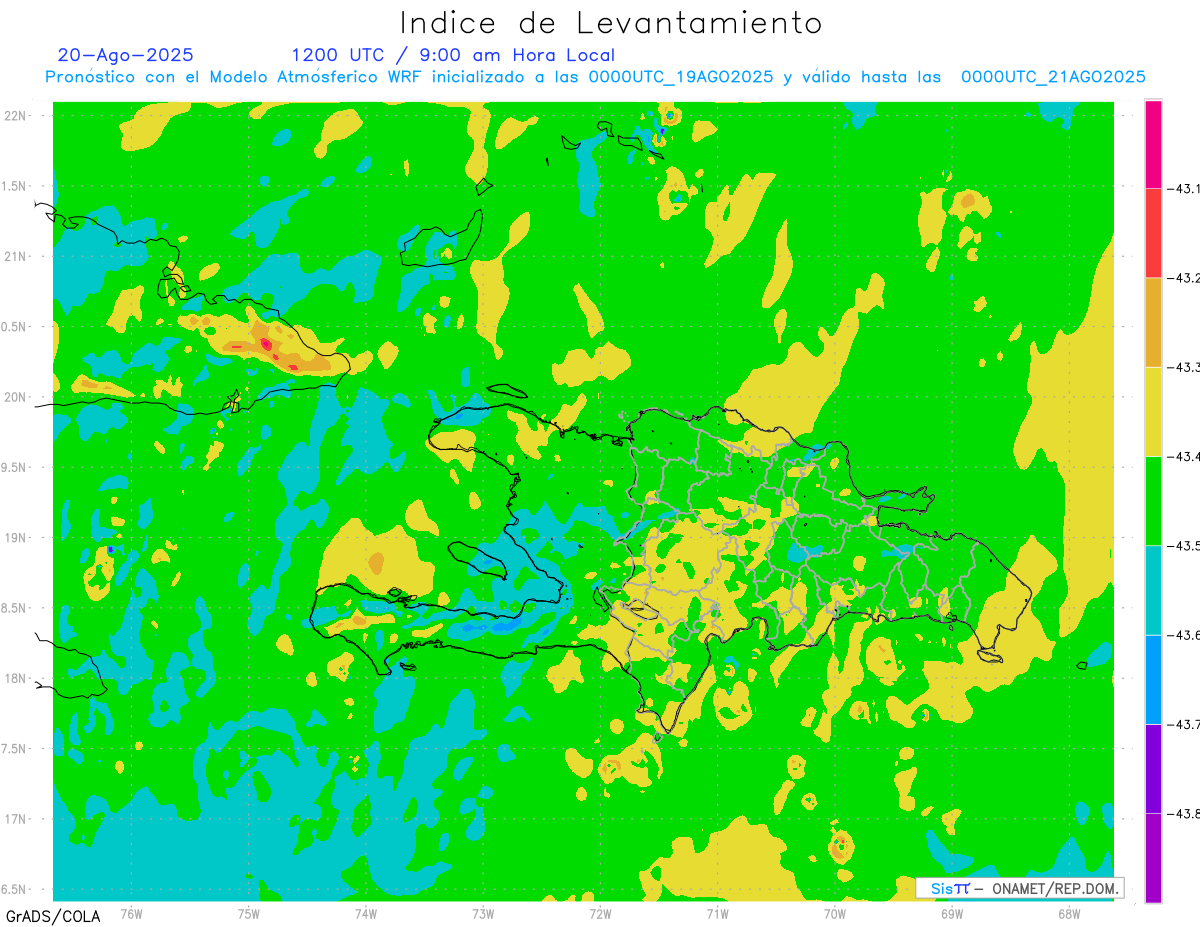Click the '21N' latitude axis label
This screenshot has height=927, width=1200.
point(16,256)
